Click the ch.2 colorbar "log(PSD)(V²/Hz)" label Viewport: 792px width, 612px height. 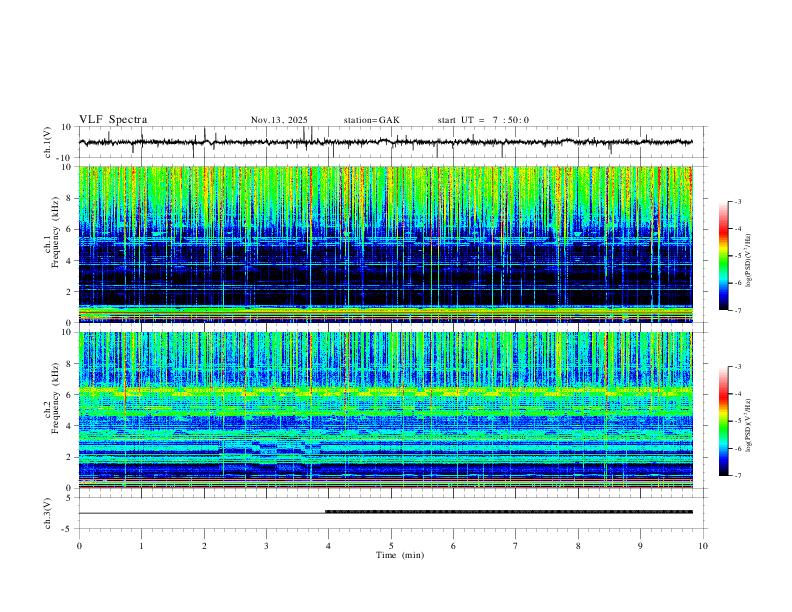[749, 426]
